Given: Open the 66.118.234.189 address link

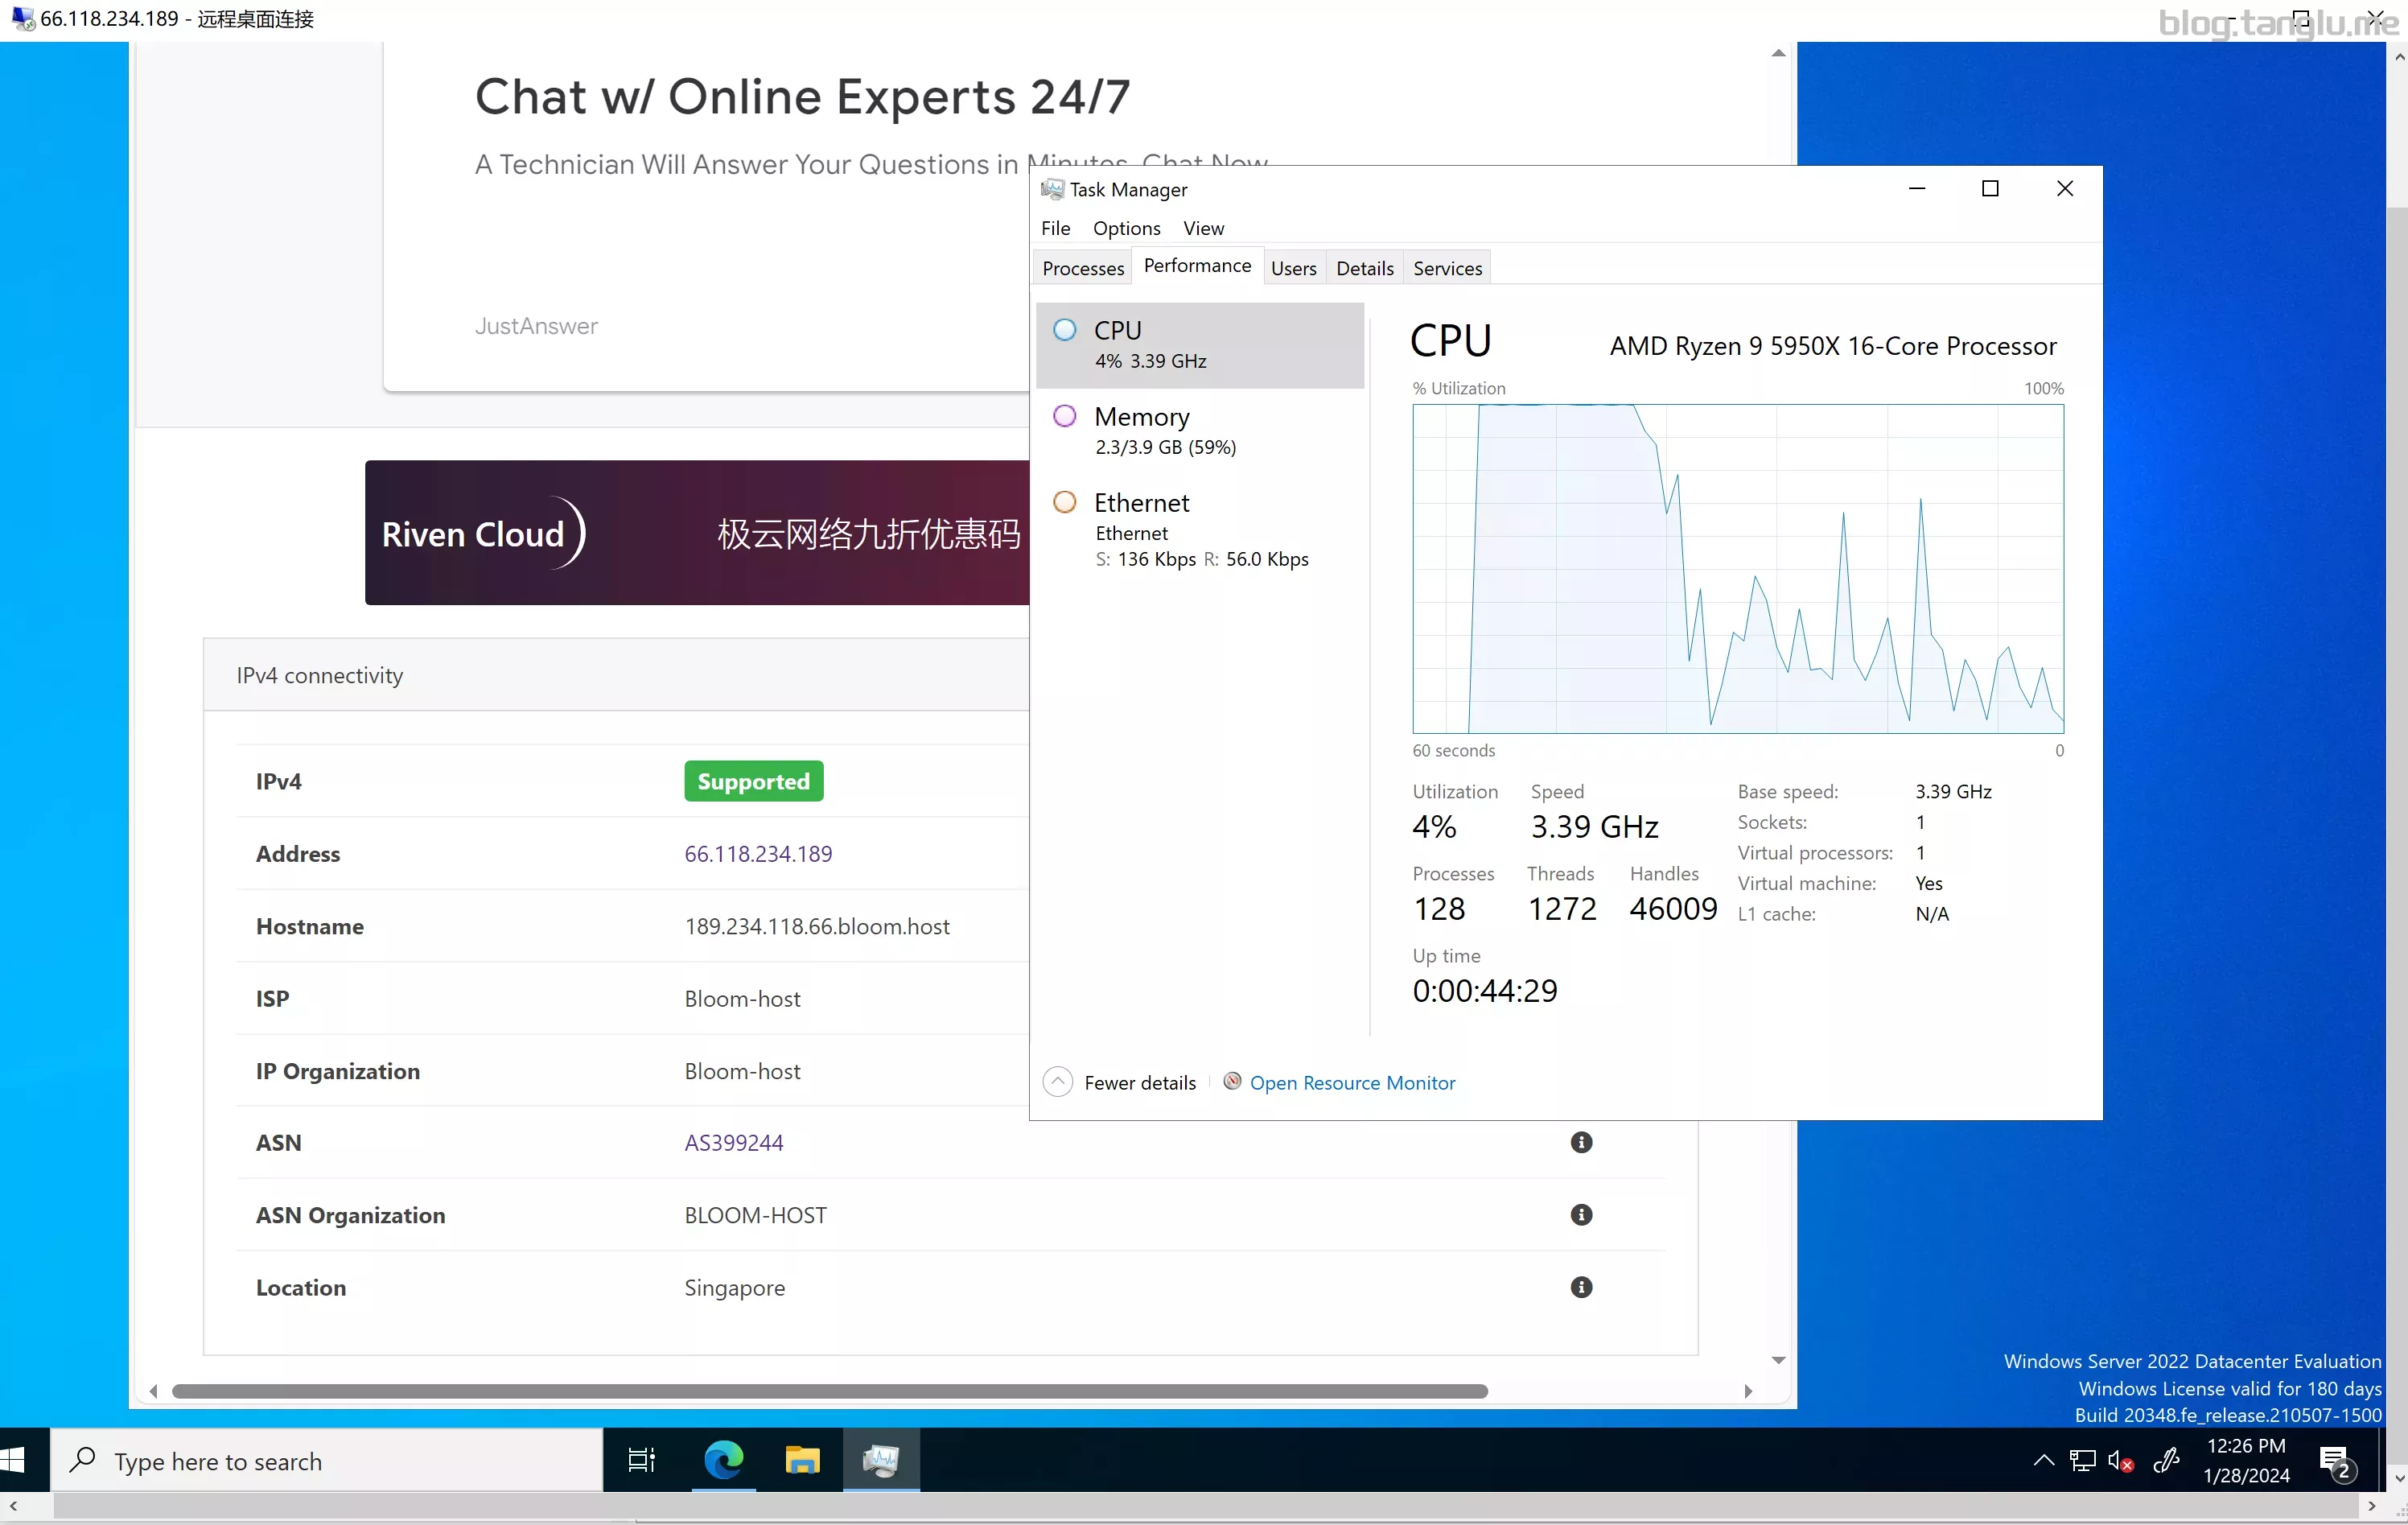Looking at the screenshot, I should click(x=758, y=853).
